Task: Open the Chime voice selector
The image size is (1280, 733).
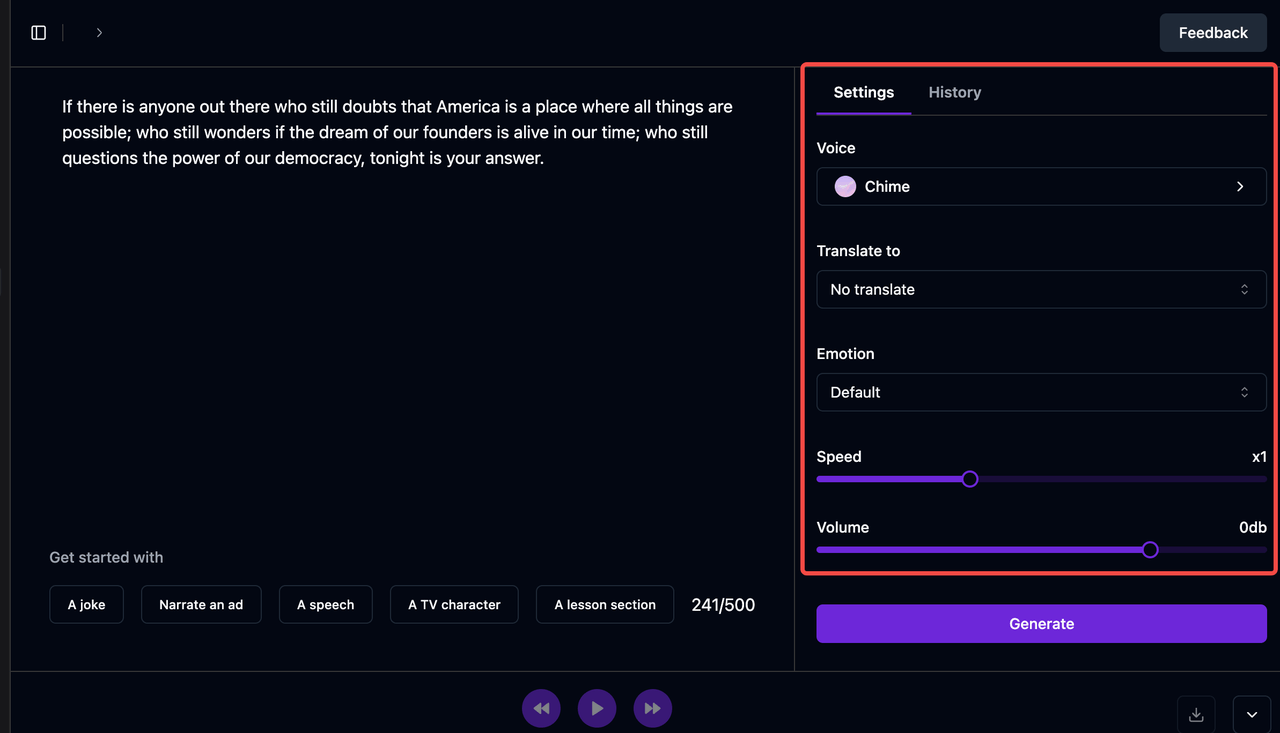Action: pyautogui.click(x=1041, y=187)
